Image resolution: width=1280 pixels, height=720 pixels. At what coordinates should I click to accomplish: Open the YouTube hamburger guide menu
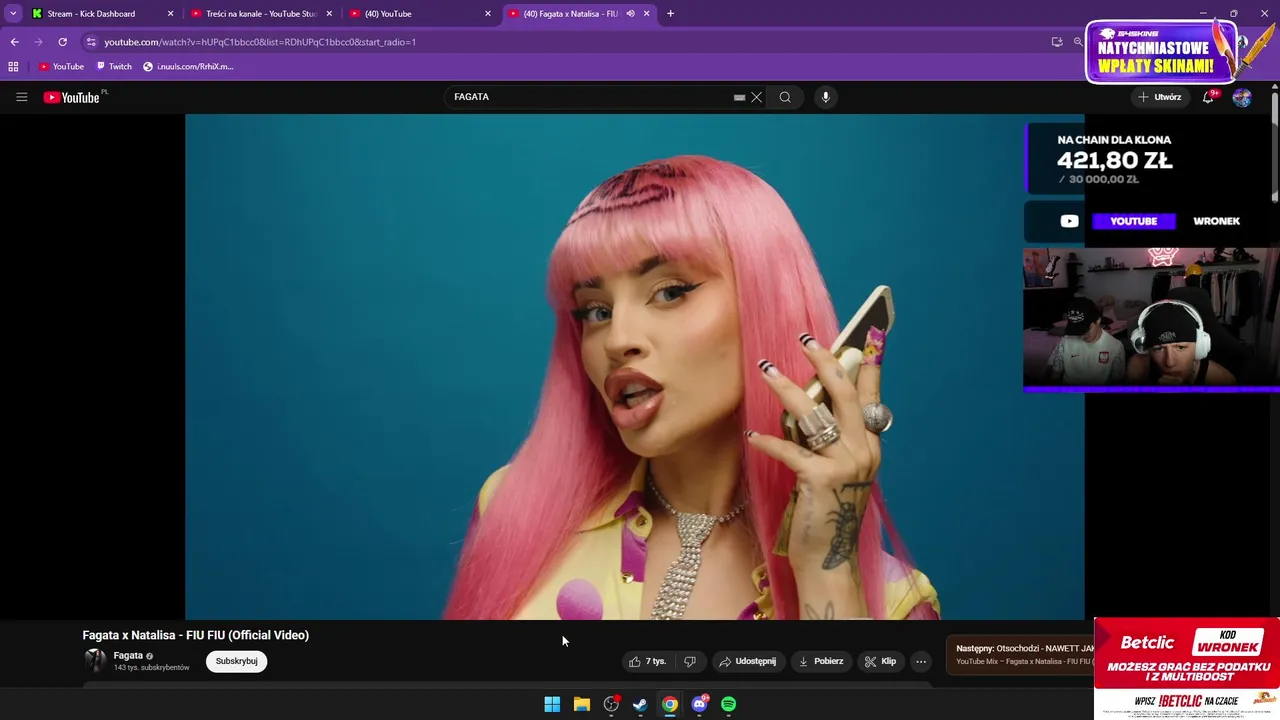[x=21, y=97]
